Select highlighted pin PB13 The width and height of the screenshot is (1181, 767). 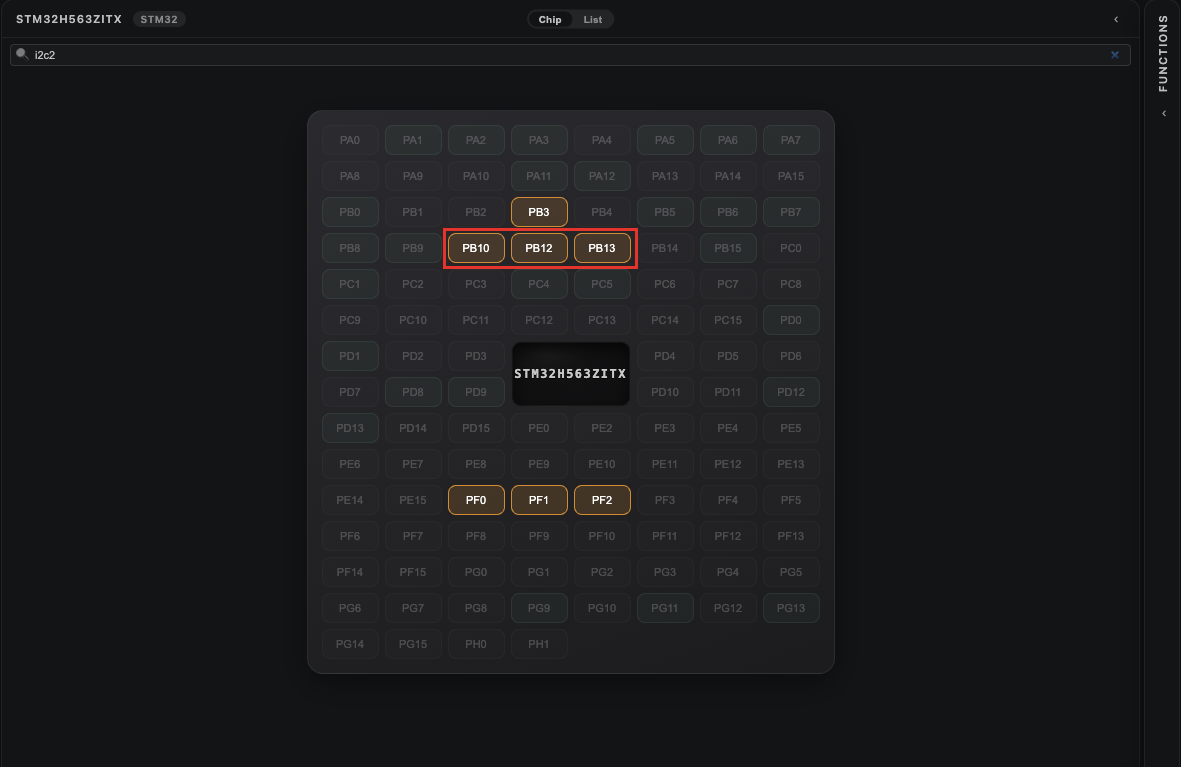click(602, 249)
